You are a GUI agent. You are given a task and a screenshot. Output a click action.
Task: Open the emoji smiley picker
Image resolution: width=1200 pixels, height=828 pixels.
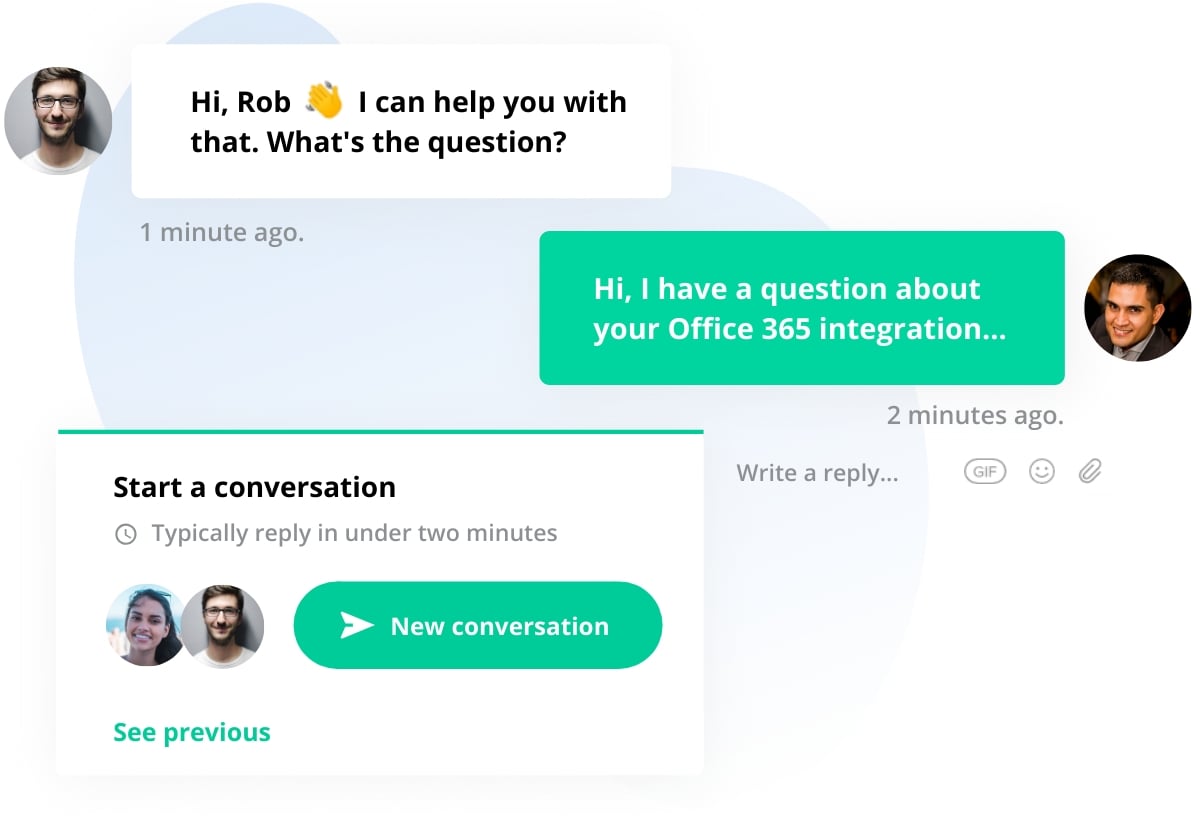(1041, 471)
